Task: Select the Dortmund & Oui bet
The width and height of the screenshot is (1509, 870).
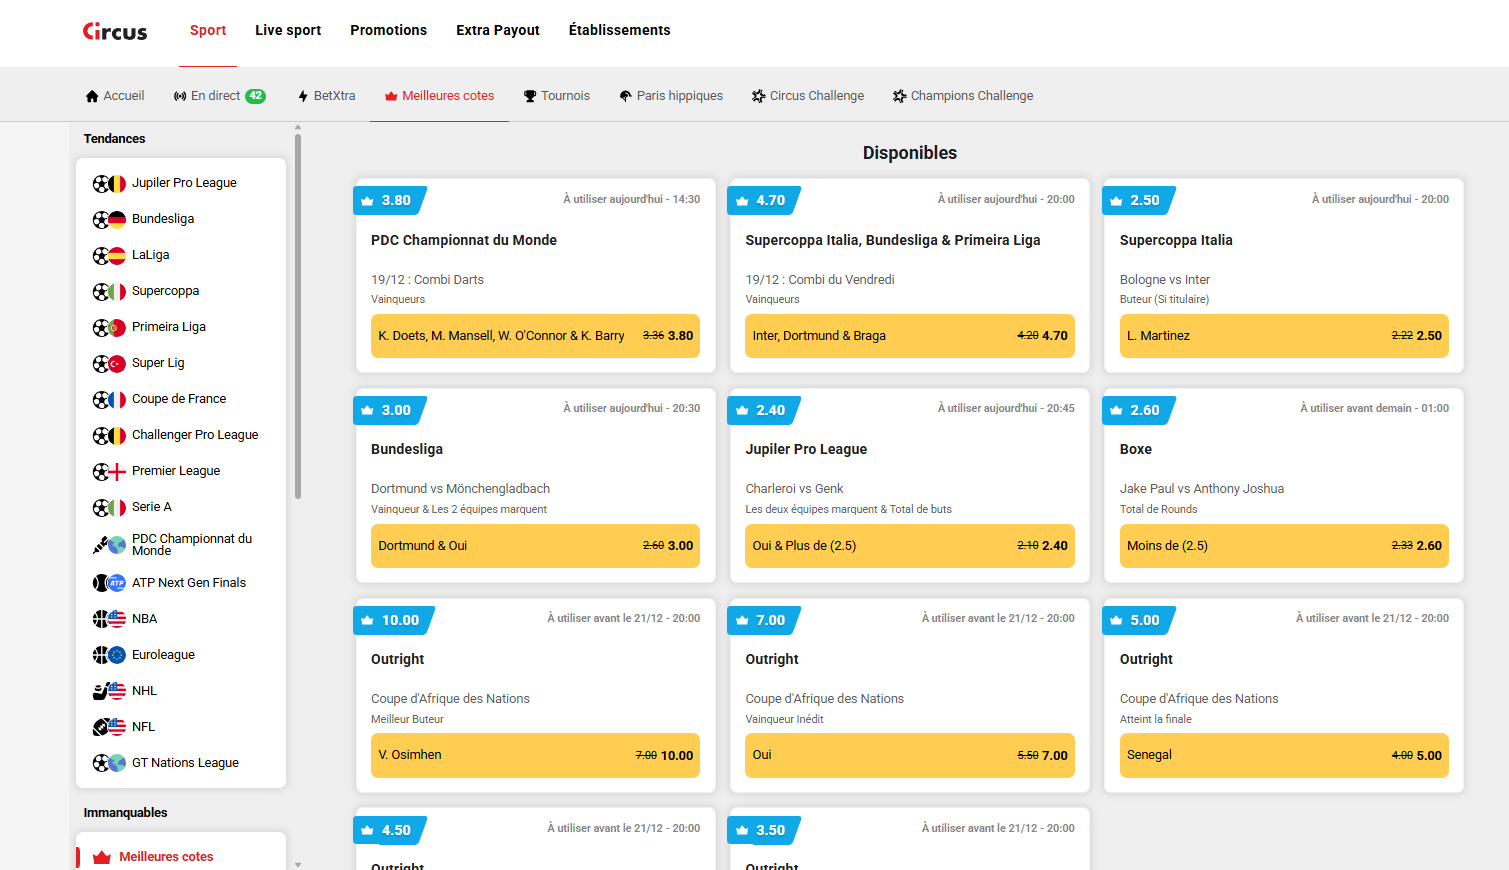Action: (535, 546)
